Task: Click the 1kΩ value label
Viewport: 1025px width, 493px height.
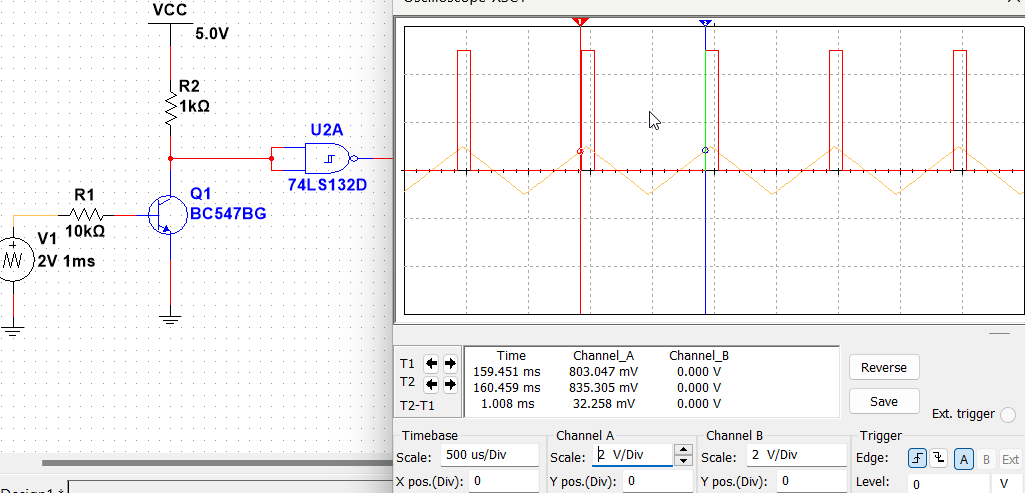Action: (194, 106)
